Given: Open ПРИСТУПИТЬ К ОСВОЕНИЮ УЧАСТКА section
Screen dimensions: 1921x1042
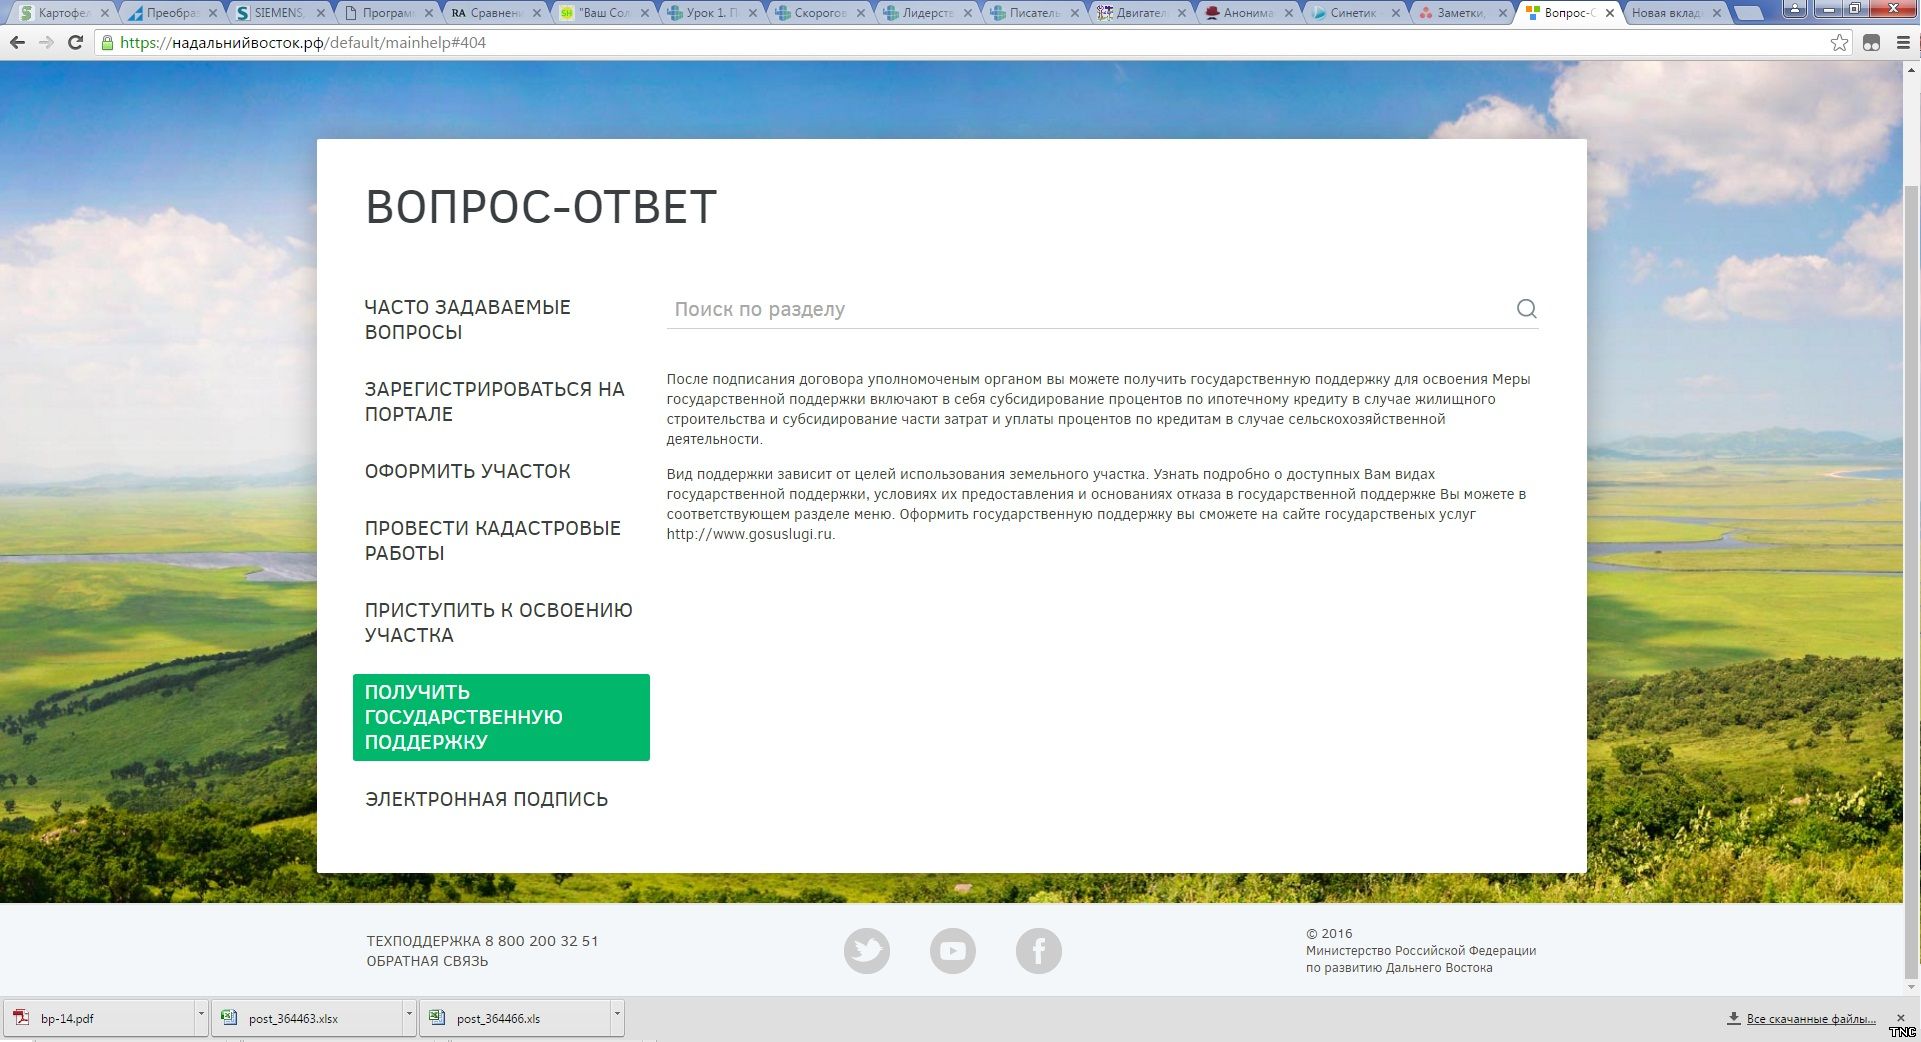Looking at the screenshot, I should coord(498,622).
